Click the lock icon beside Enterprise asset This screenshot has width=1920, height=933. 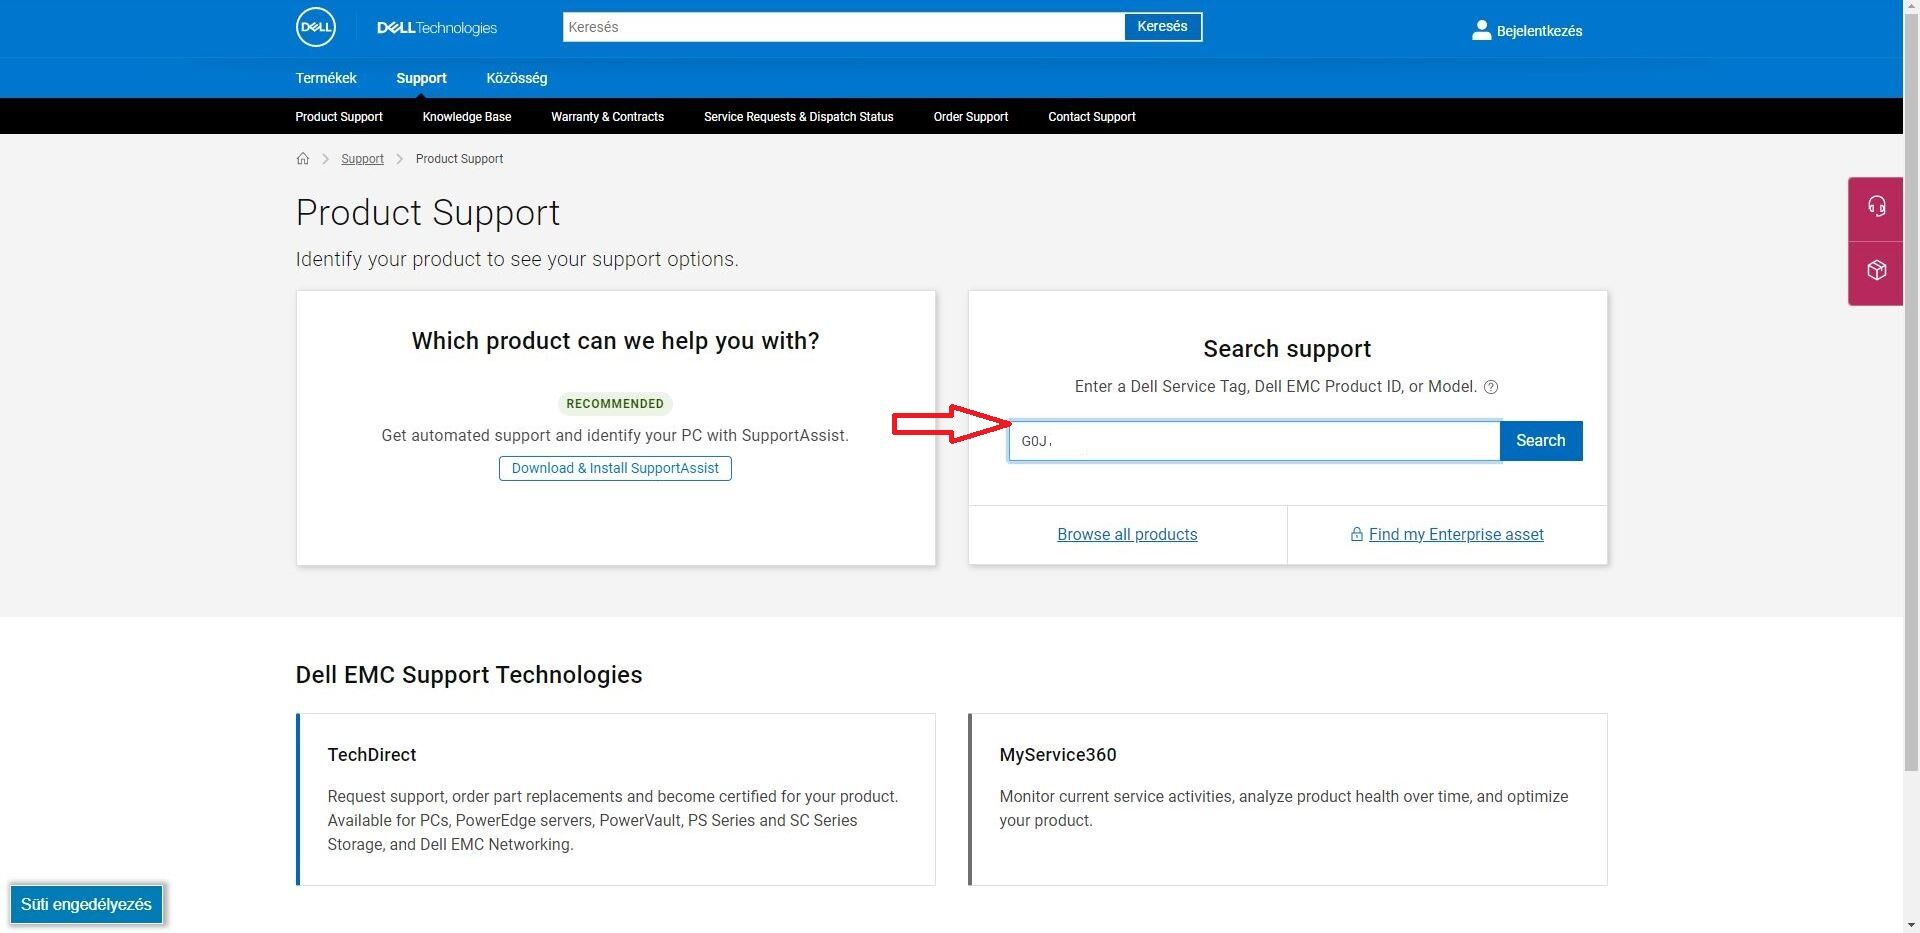click(x=1356, y=534)
